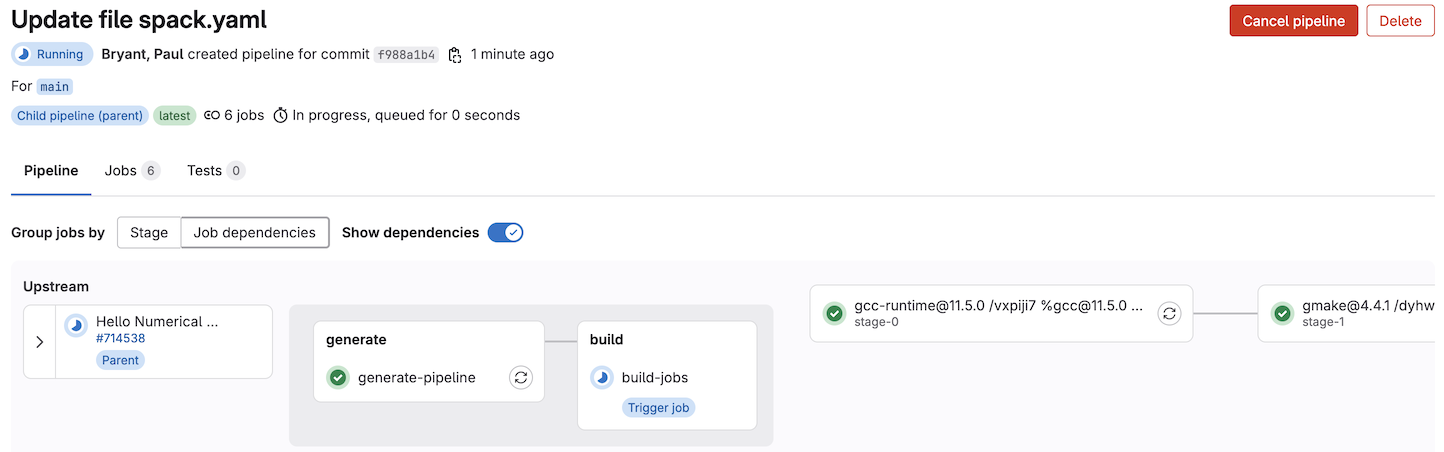Copy commit SHA with clipboard icon

tap(455, 55)
